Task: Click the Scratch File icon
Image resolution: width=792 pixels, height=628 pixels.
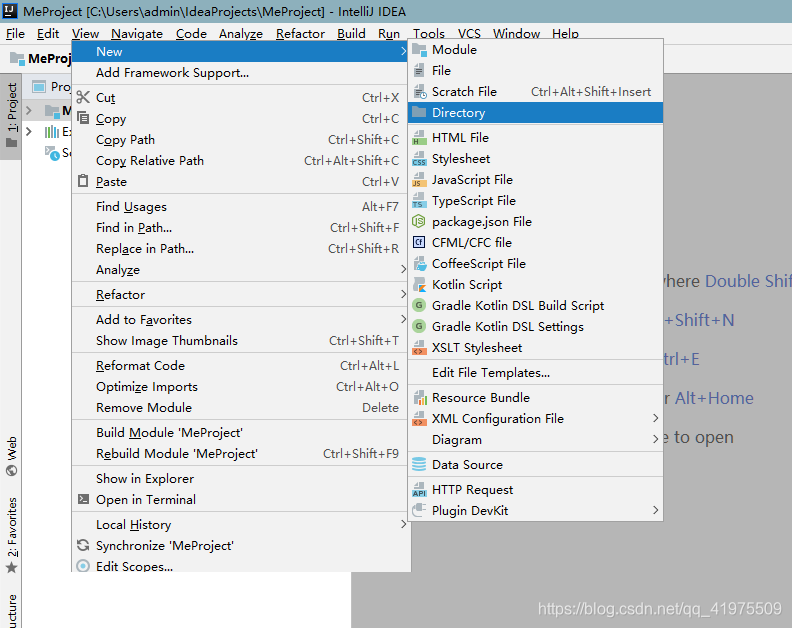Action: (420, 92)
